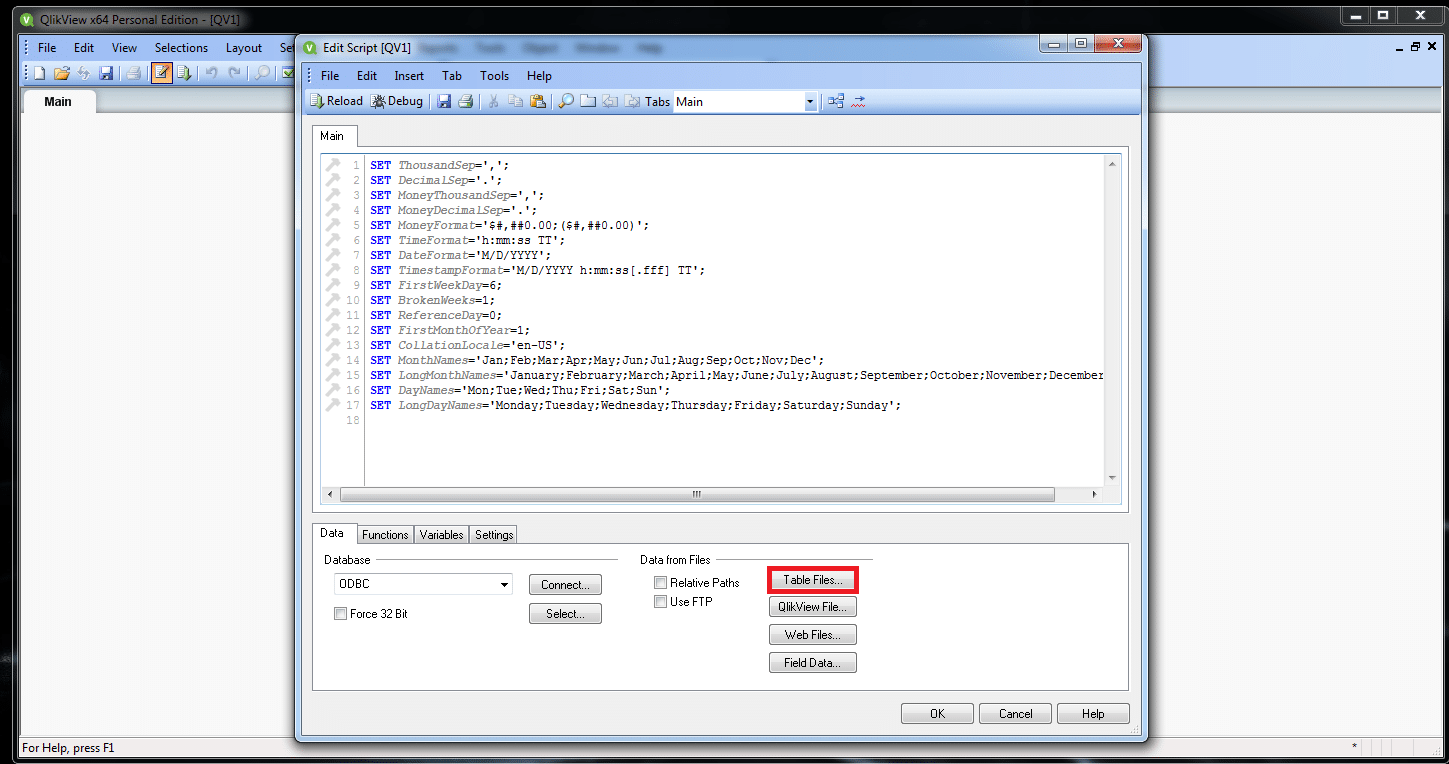Open Help menu in Edit Script dialog
Image resolution: width=1449 pixels, height=764 pixels.
pyautogui.click(x=539, y=75)
